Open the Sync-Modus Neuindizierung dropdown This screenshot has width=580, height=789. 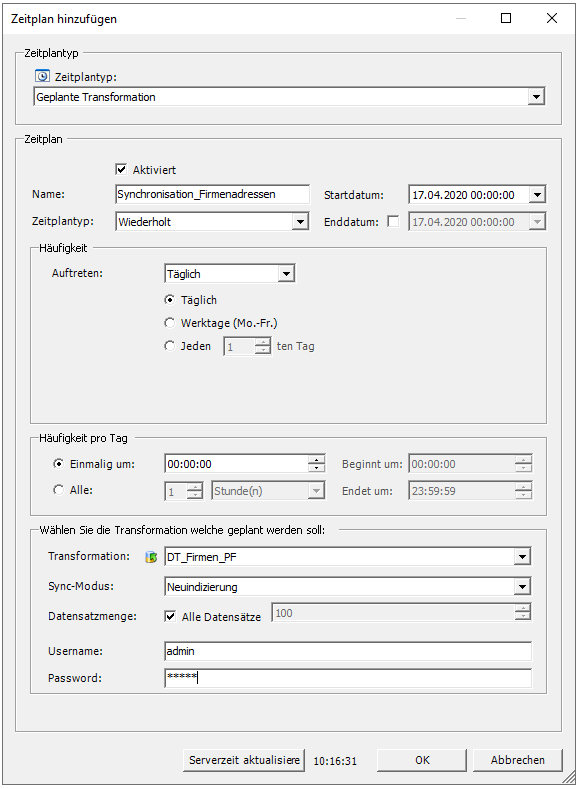pyautogui.click(x=522, y=587)
